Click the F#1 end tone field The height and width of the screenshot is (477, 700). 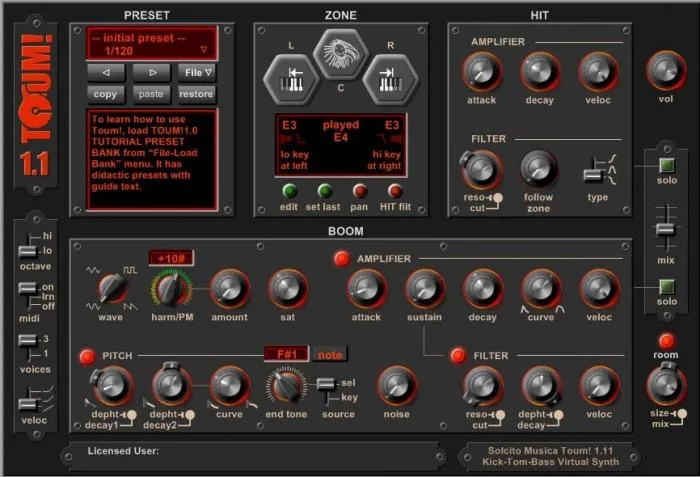pos(287,354)
